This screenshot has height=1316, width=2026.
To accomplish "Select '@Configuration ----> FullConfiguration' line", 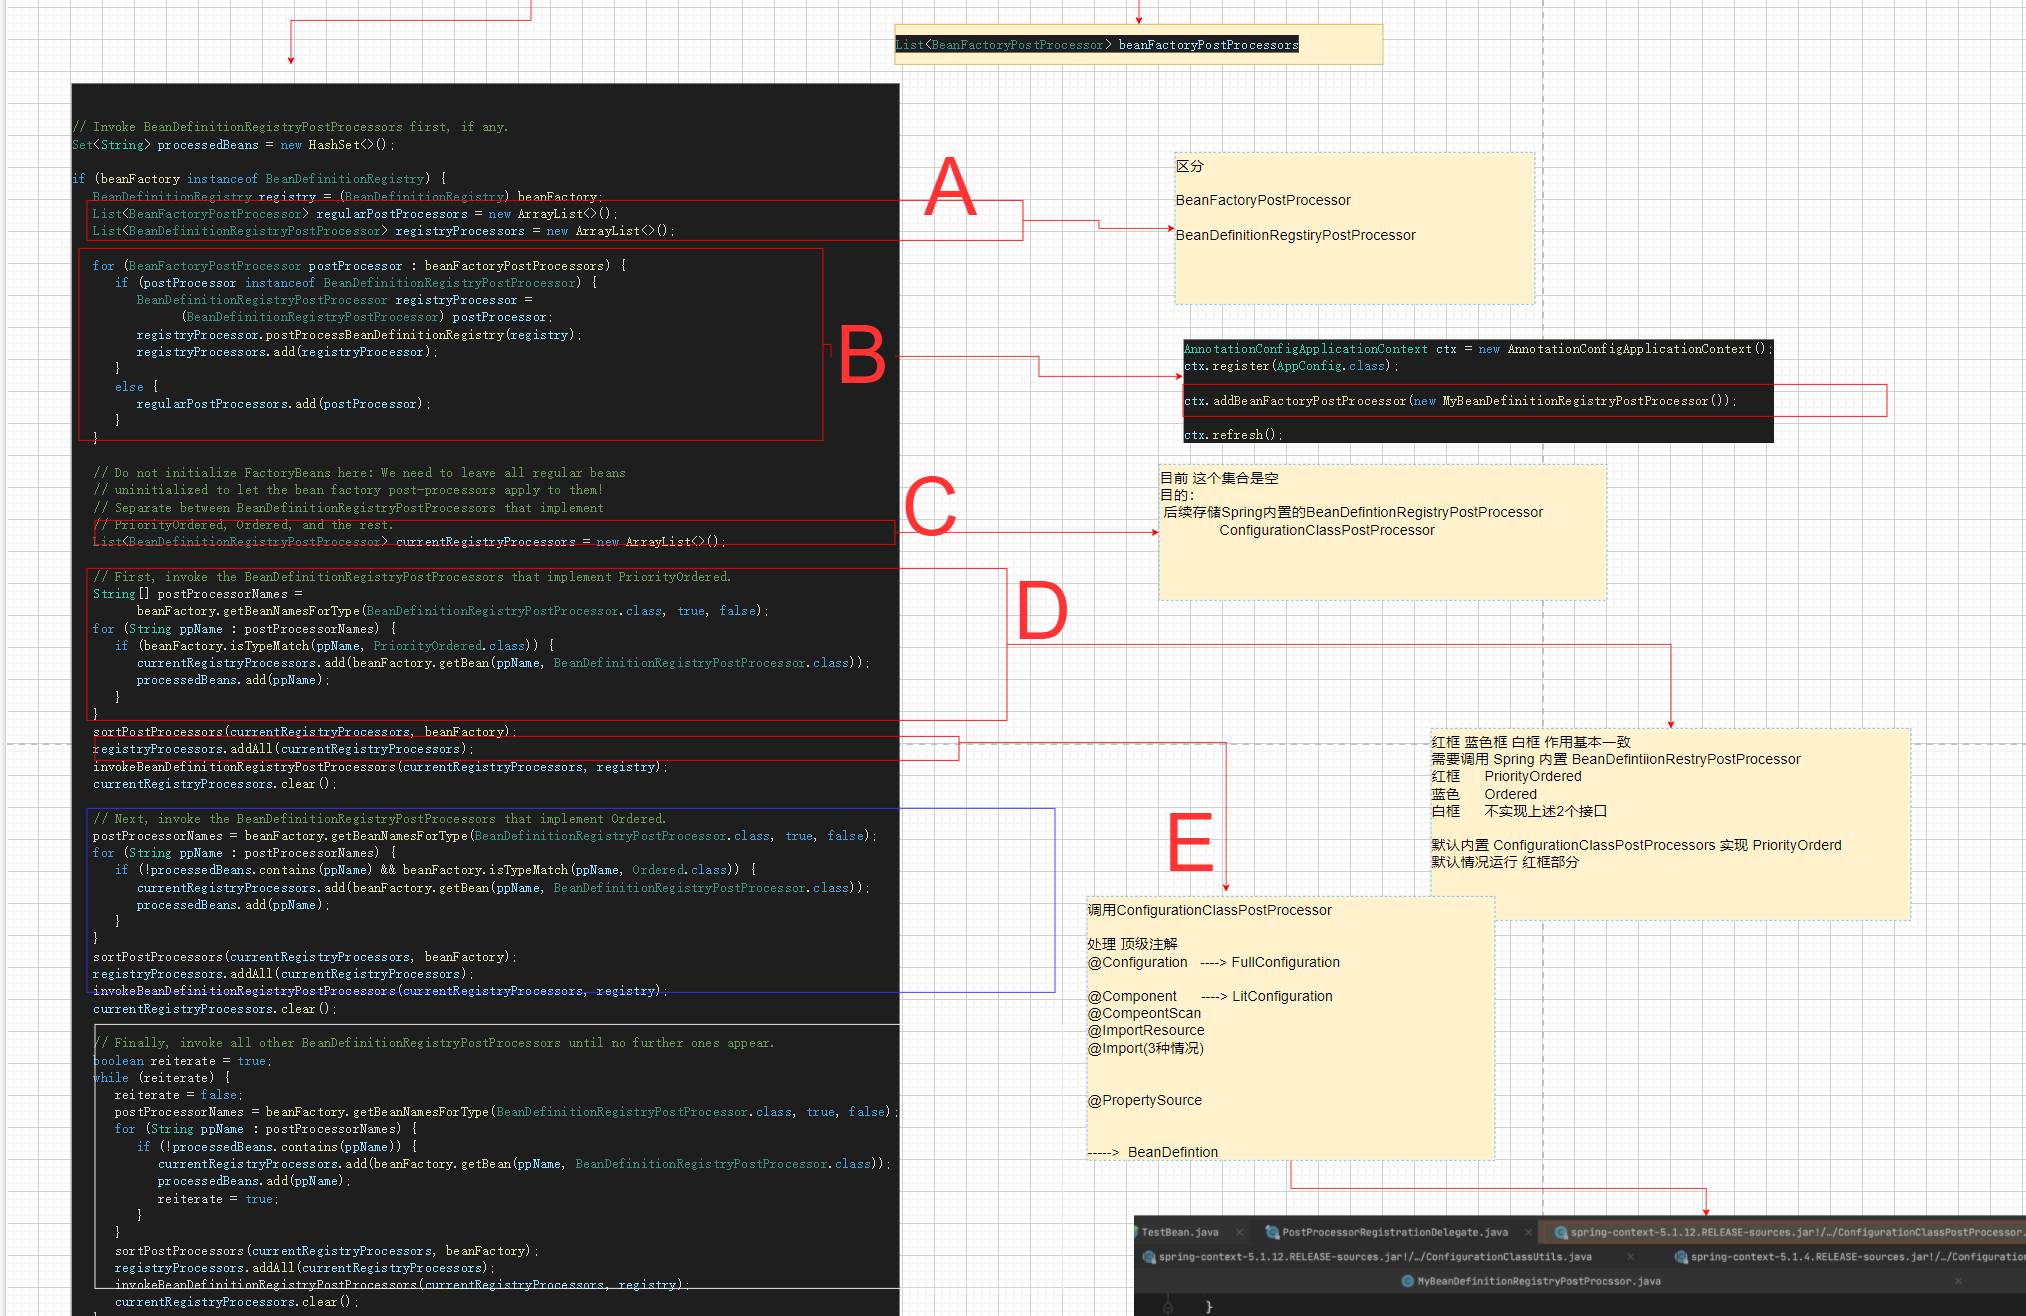I will tap(1214, 962).
